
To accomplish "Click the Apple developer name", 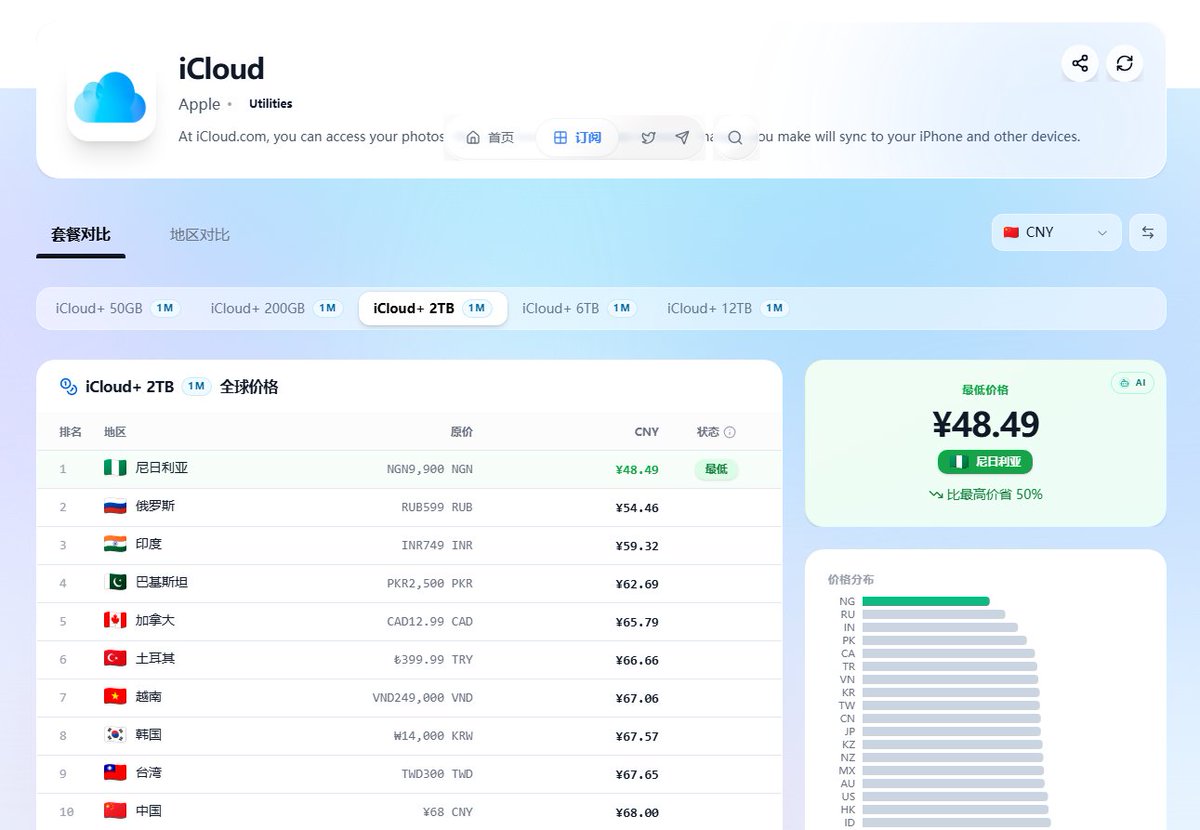I will pos(199,104).
